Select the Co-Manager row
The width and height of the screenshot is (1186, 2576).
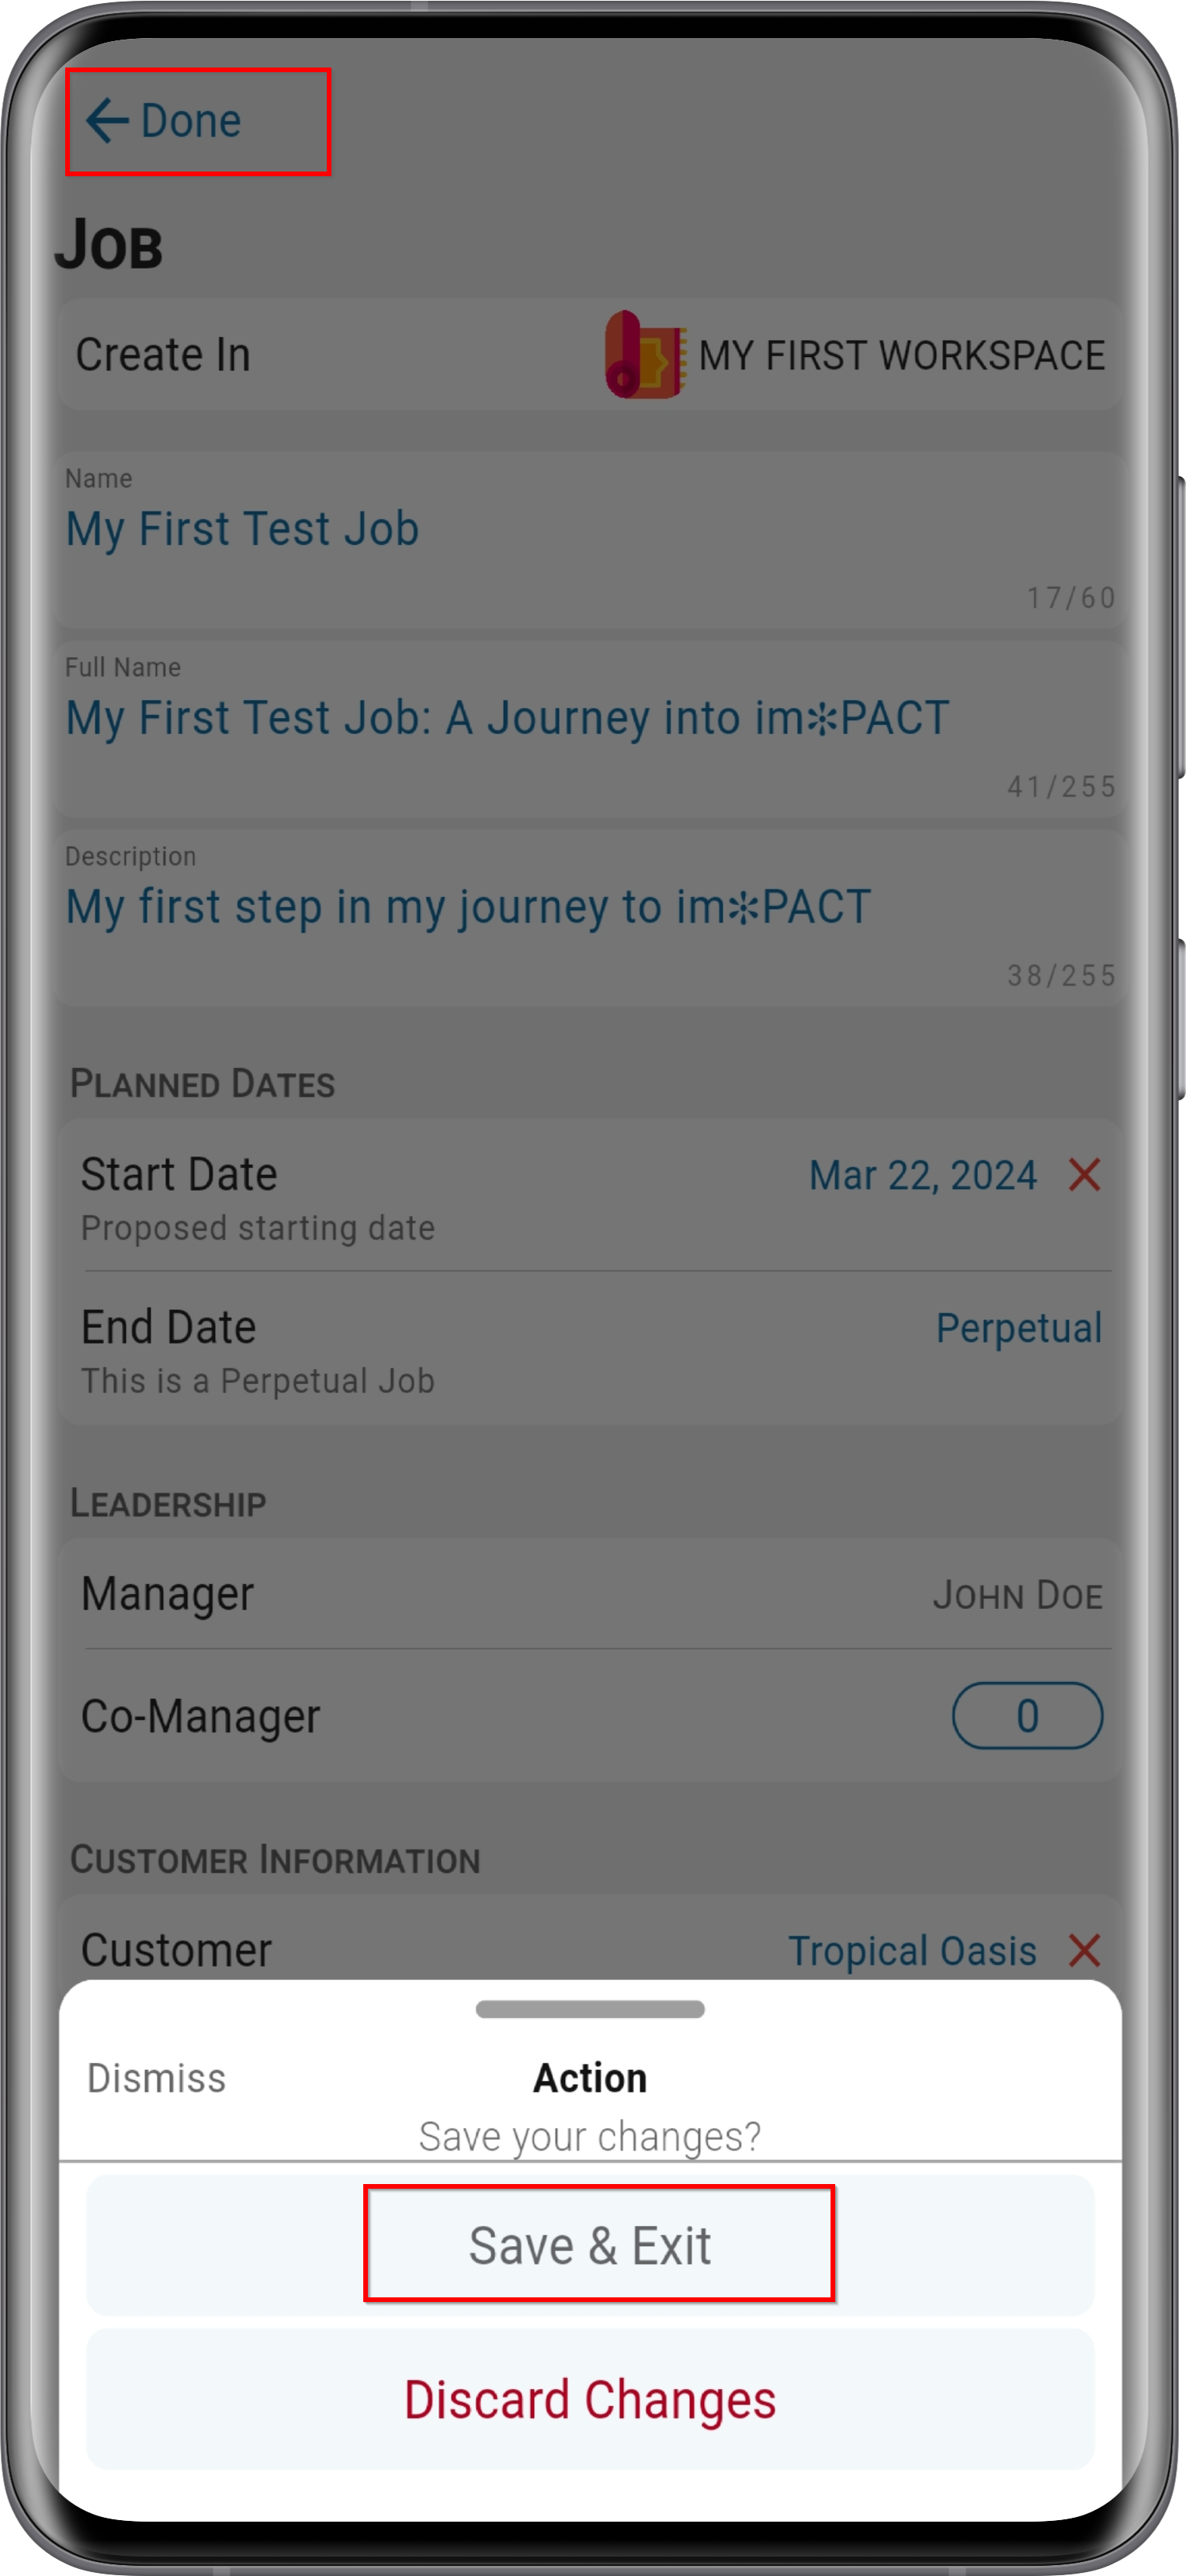[590, 1715]
